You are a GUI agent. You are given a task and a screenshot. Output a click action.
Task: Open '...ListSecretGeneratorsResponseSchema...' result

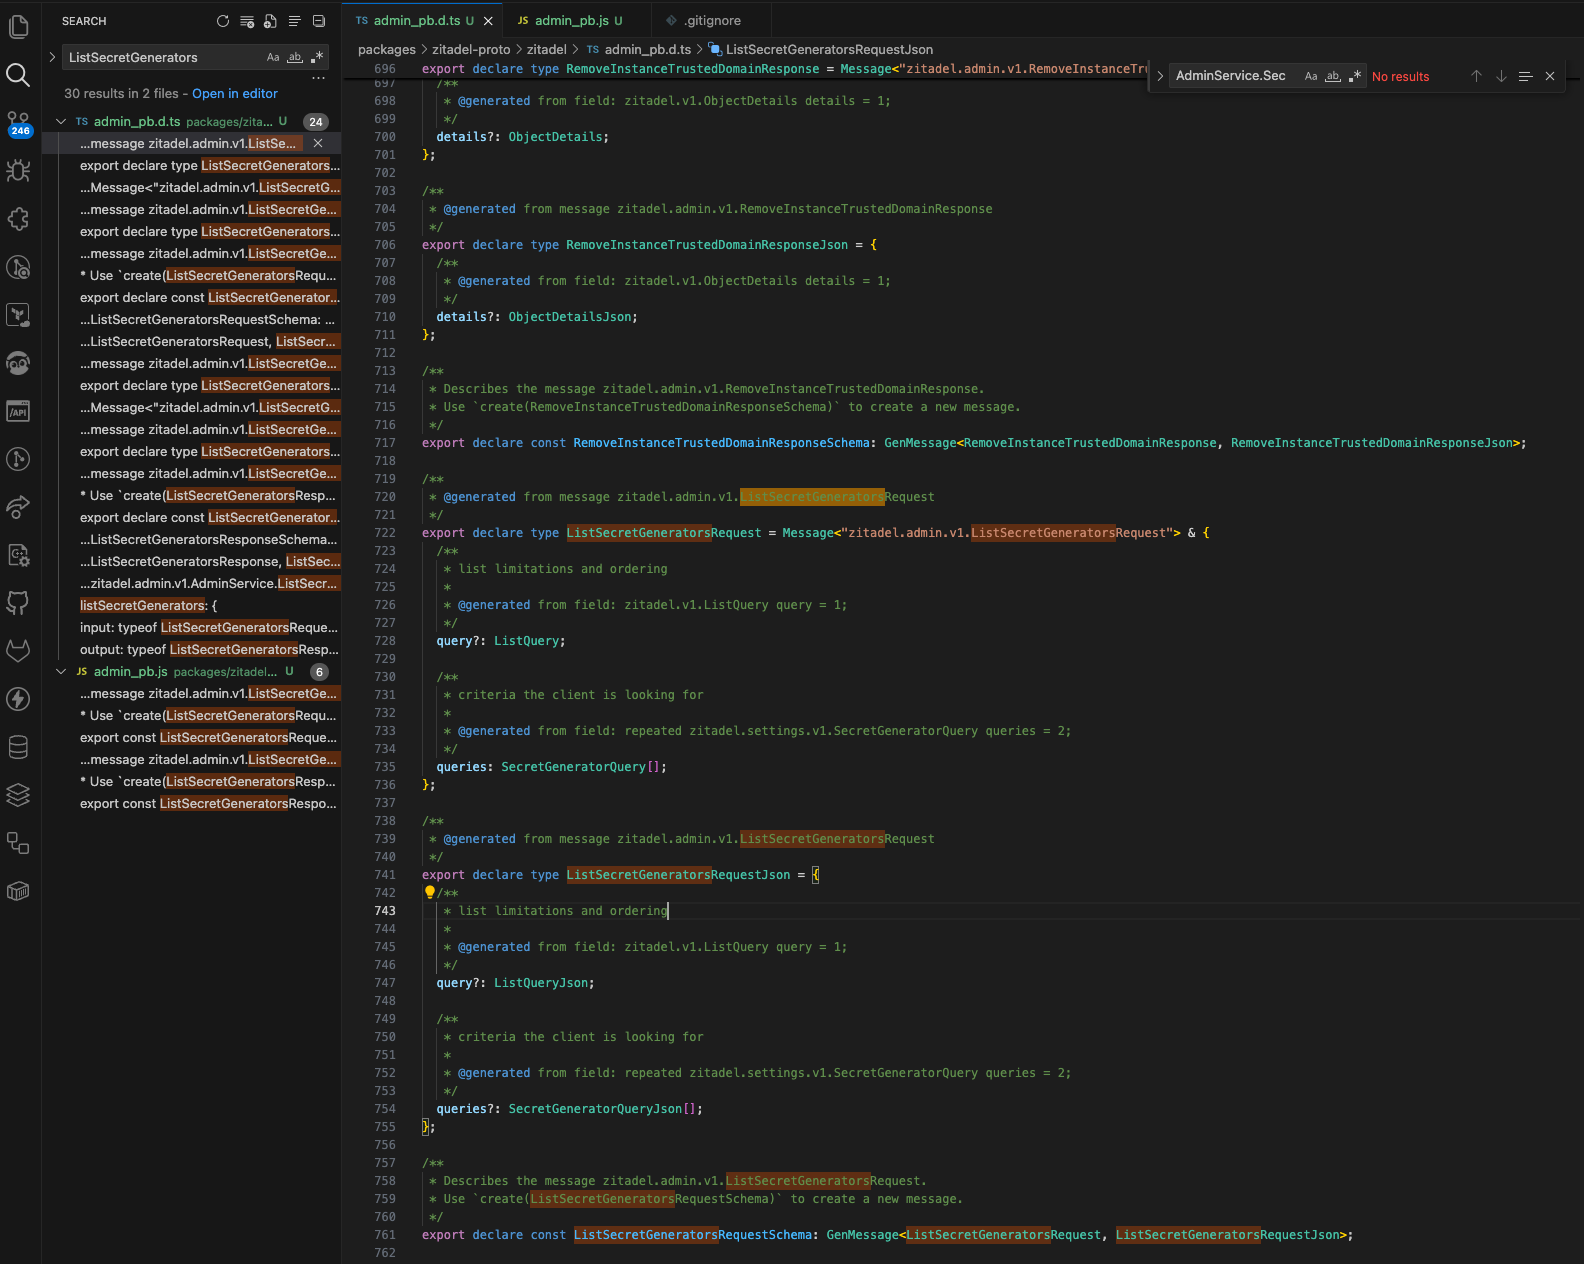point(191,539)
